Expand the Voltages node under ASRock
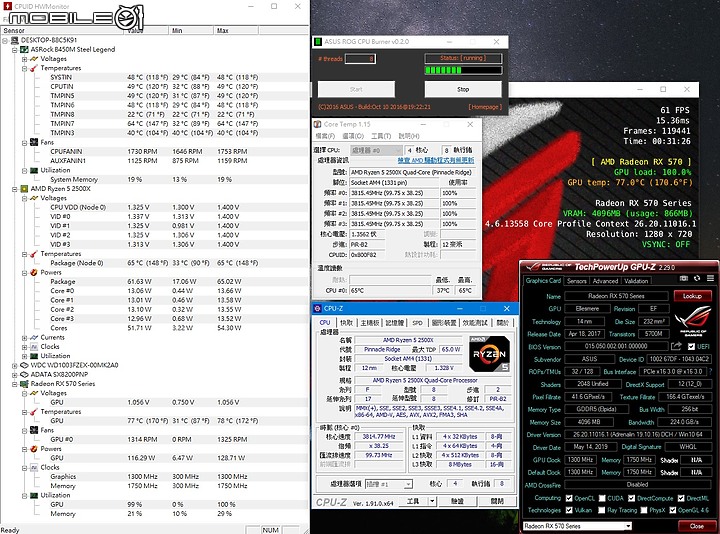 pos(24,59)
